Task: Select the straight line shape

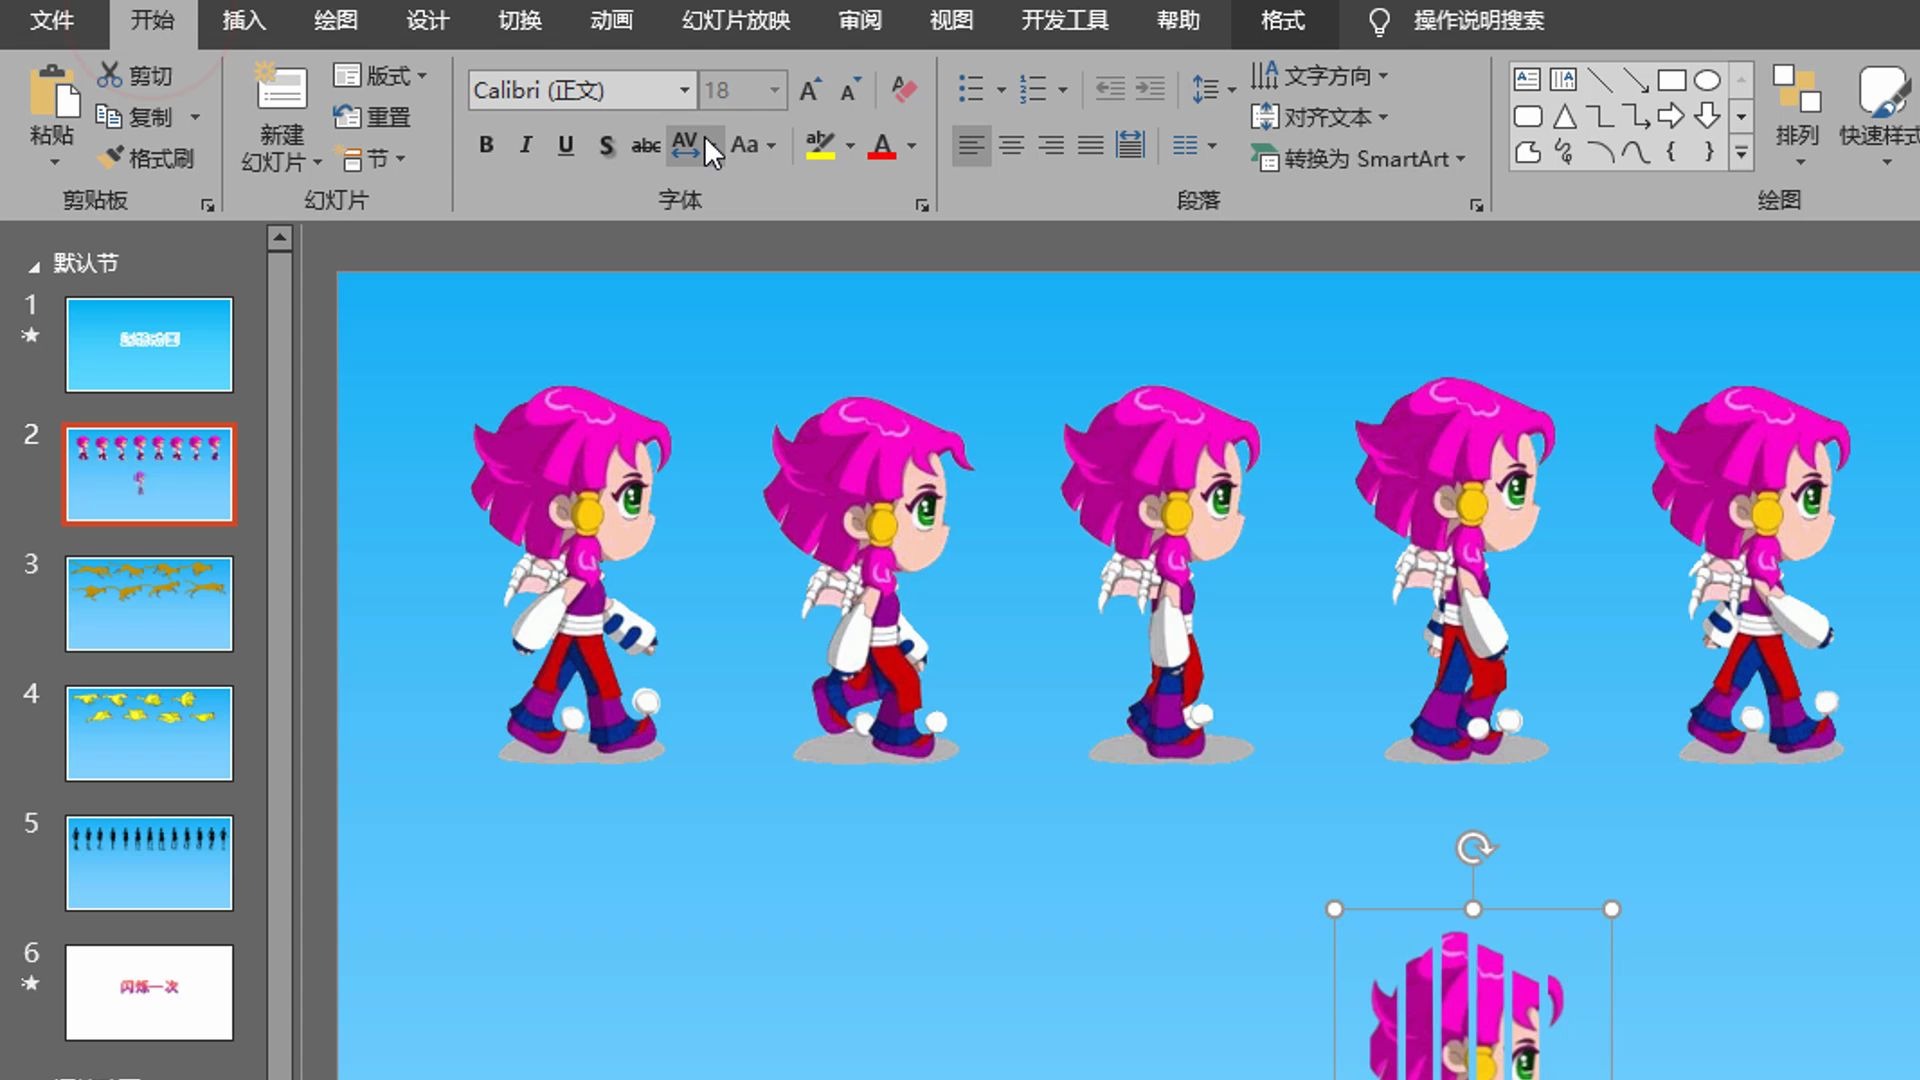Action: point(1600,79)
